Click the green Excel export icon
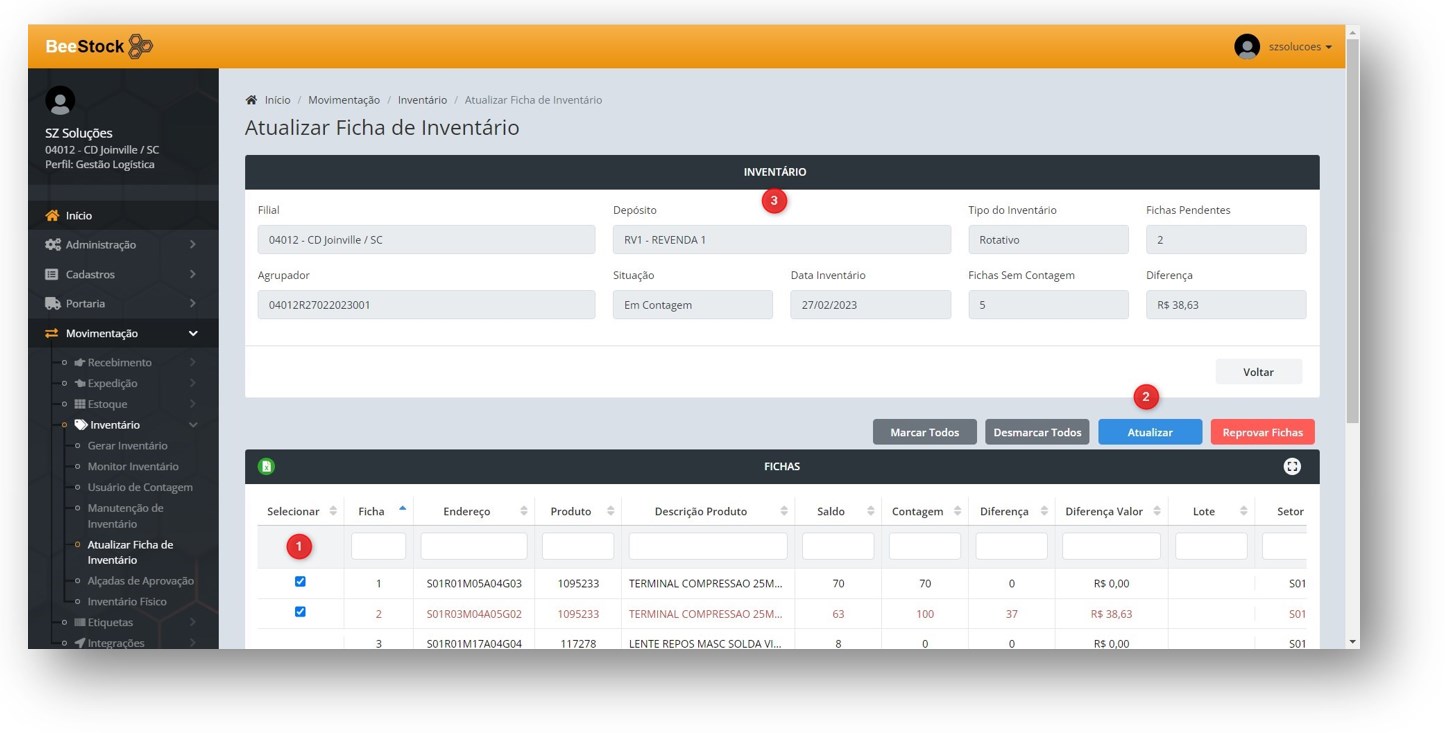 (266, 466)
